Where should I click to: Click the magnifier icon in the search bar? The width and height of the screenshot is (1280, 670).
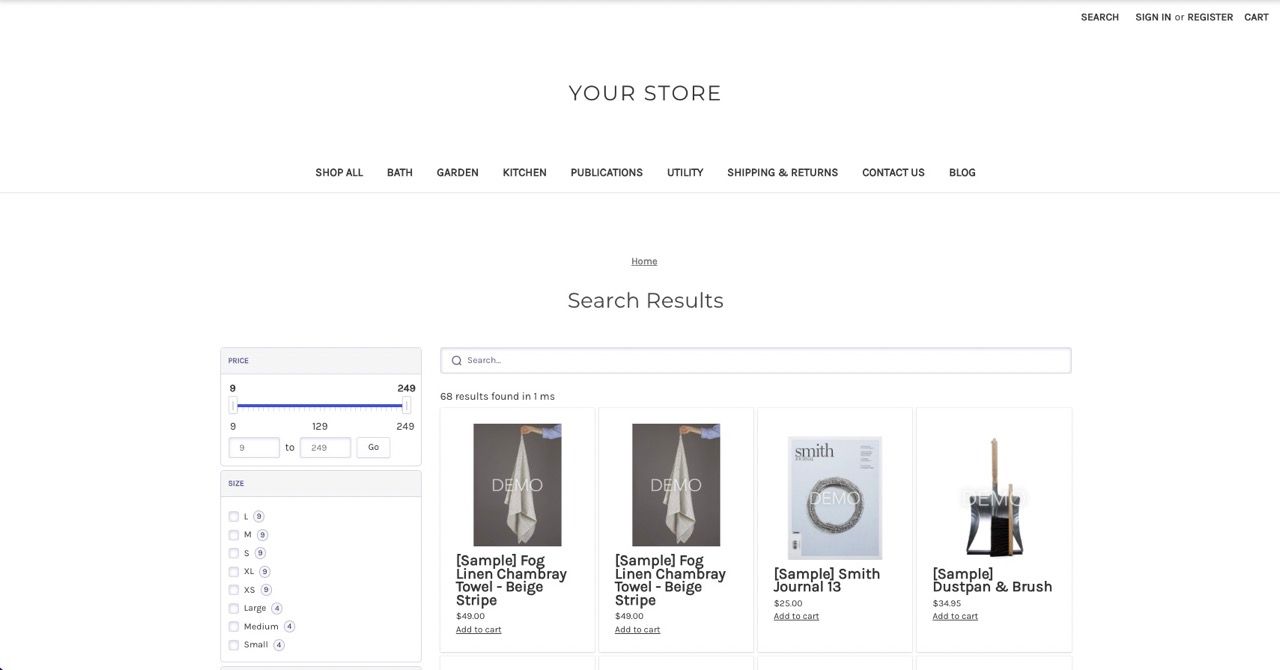[x=456, y=360]
